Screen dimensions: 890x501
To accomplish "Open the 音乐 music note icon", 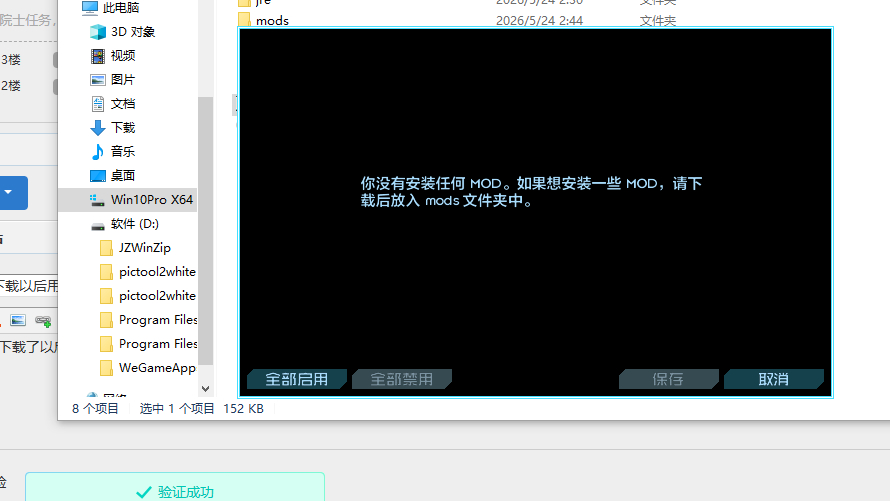I will pos(98,151).
